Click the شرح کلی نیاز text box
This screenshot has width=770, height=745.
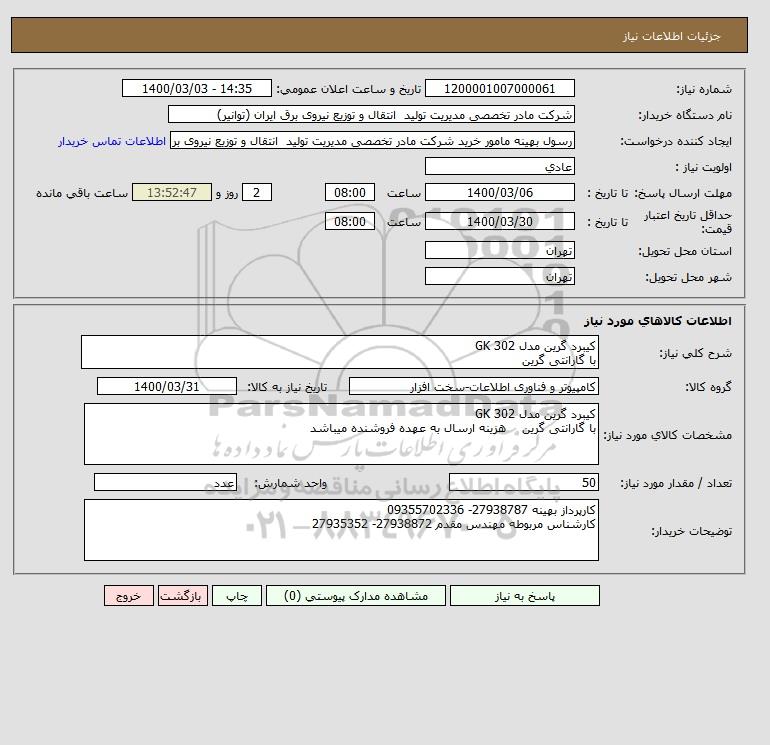point(340,352)
